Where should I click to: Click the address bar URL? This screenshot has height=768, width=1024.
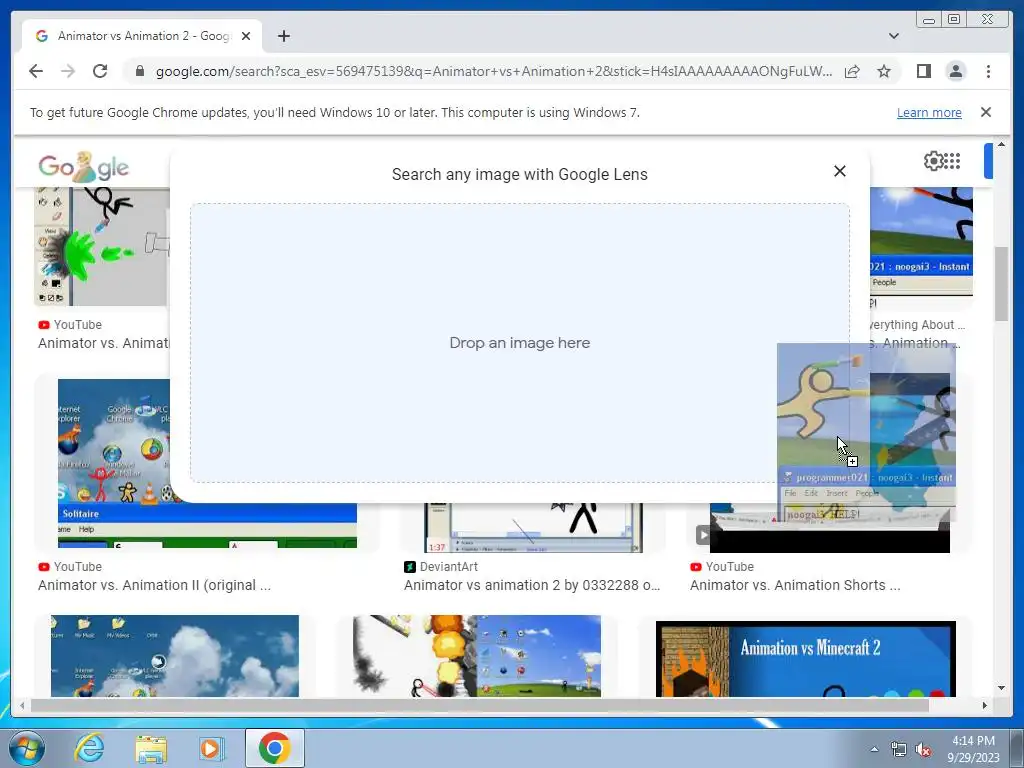[494, 71]
